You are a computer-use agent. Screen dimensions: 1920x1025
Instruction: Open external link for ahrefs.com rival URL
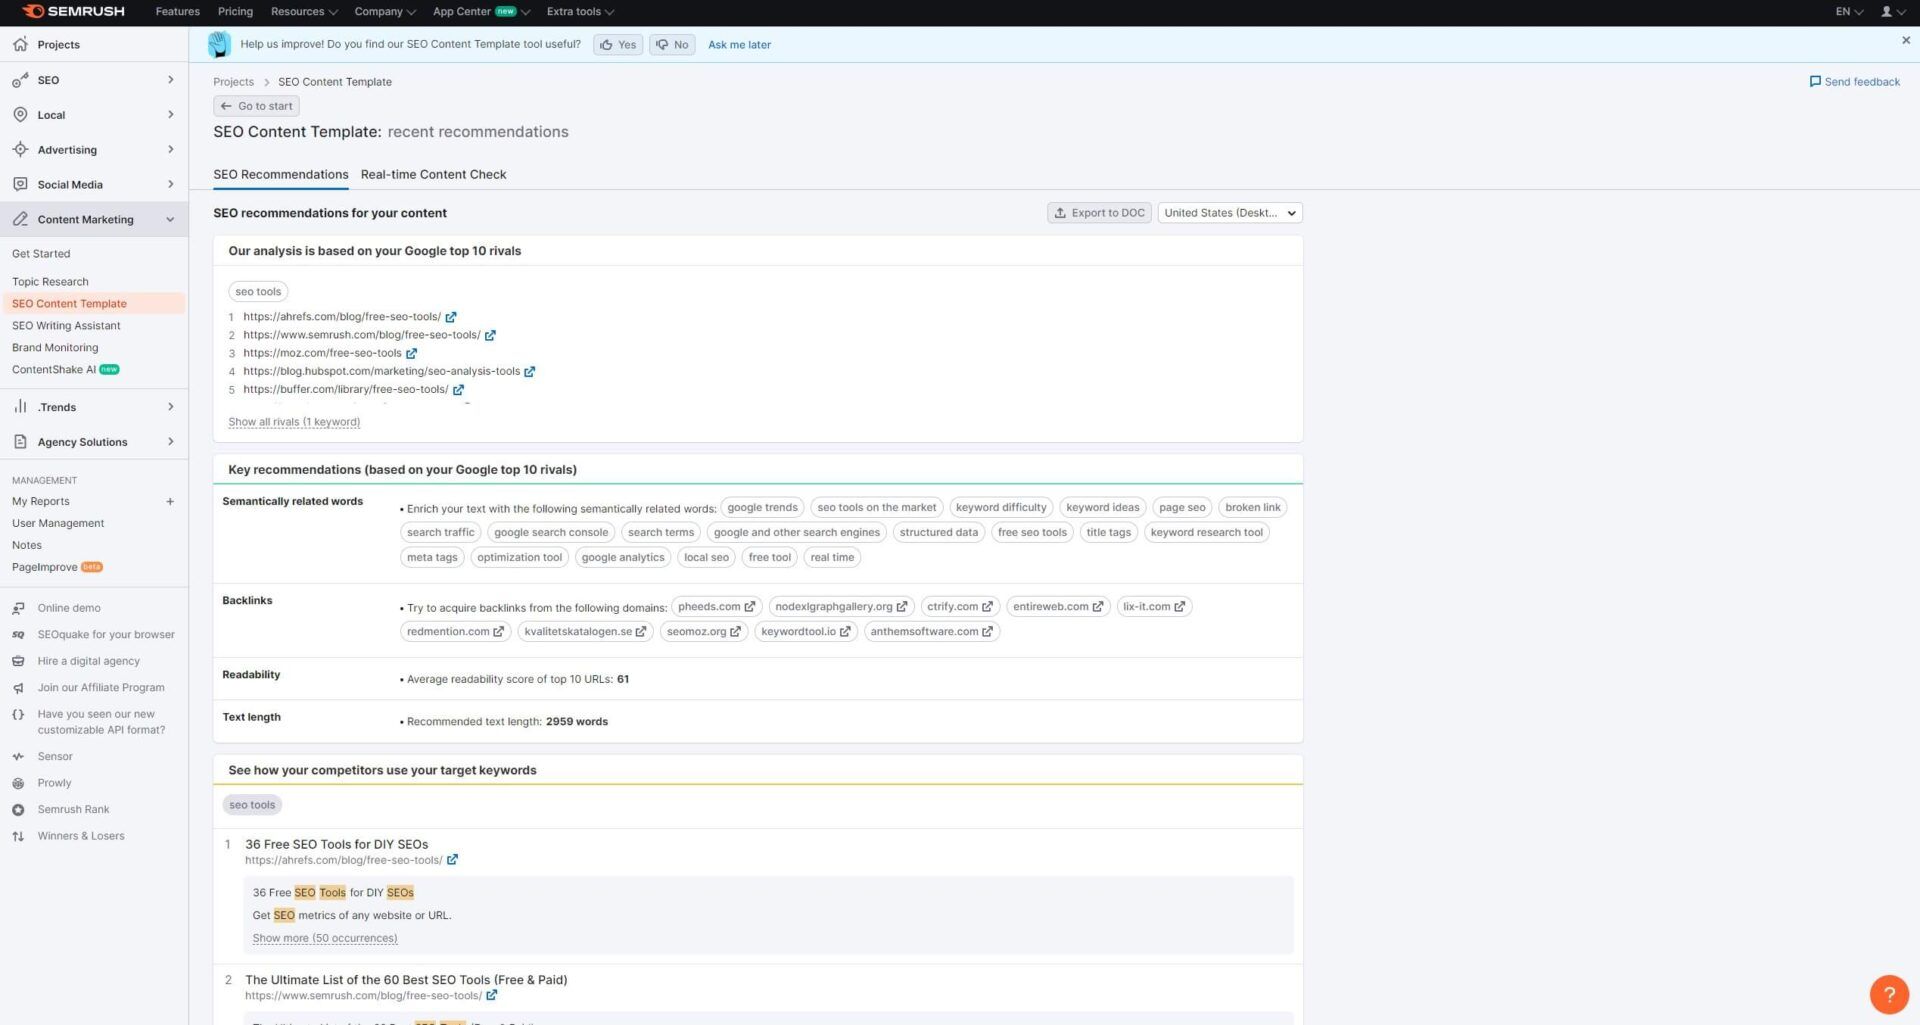point(451,317)
